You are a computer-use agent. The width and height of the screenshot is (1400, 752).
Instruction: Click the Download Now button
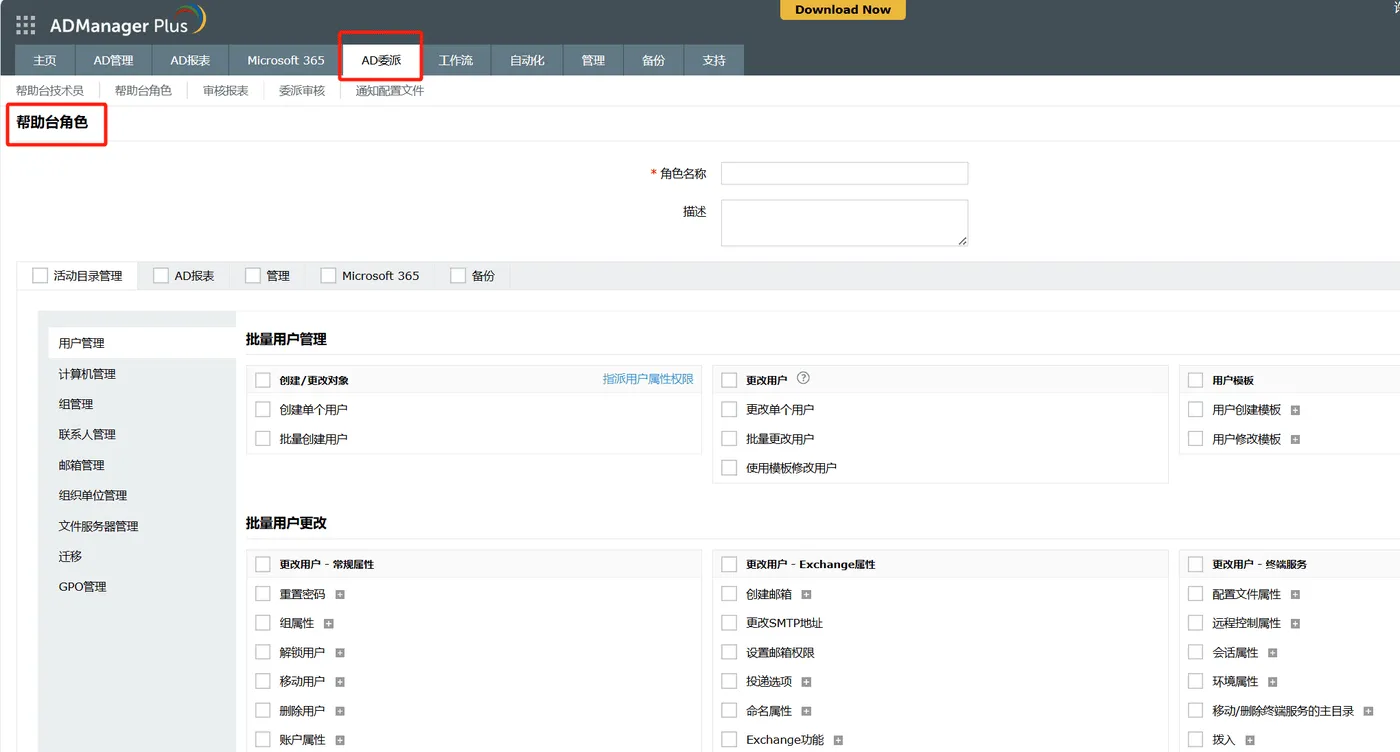(843, 9)
